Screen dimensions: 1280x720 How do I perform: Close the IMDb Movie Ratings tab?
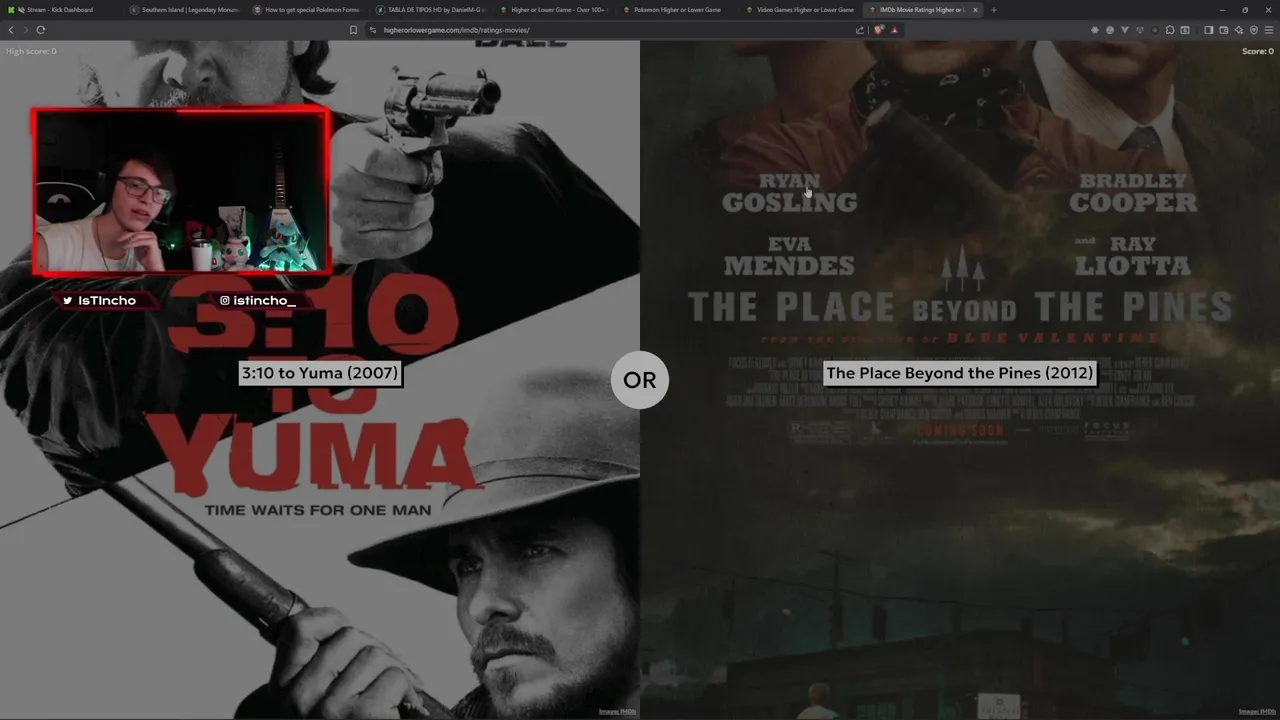click(975, 10)
